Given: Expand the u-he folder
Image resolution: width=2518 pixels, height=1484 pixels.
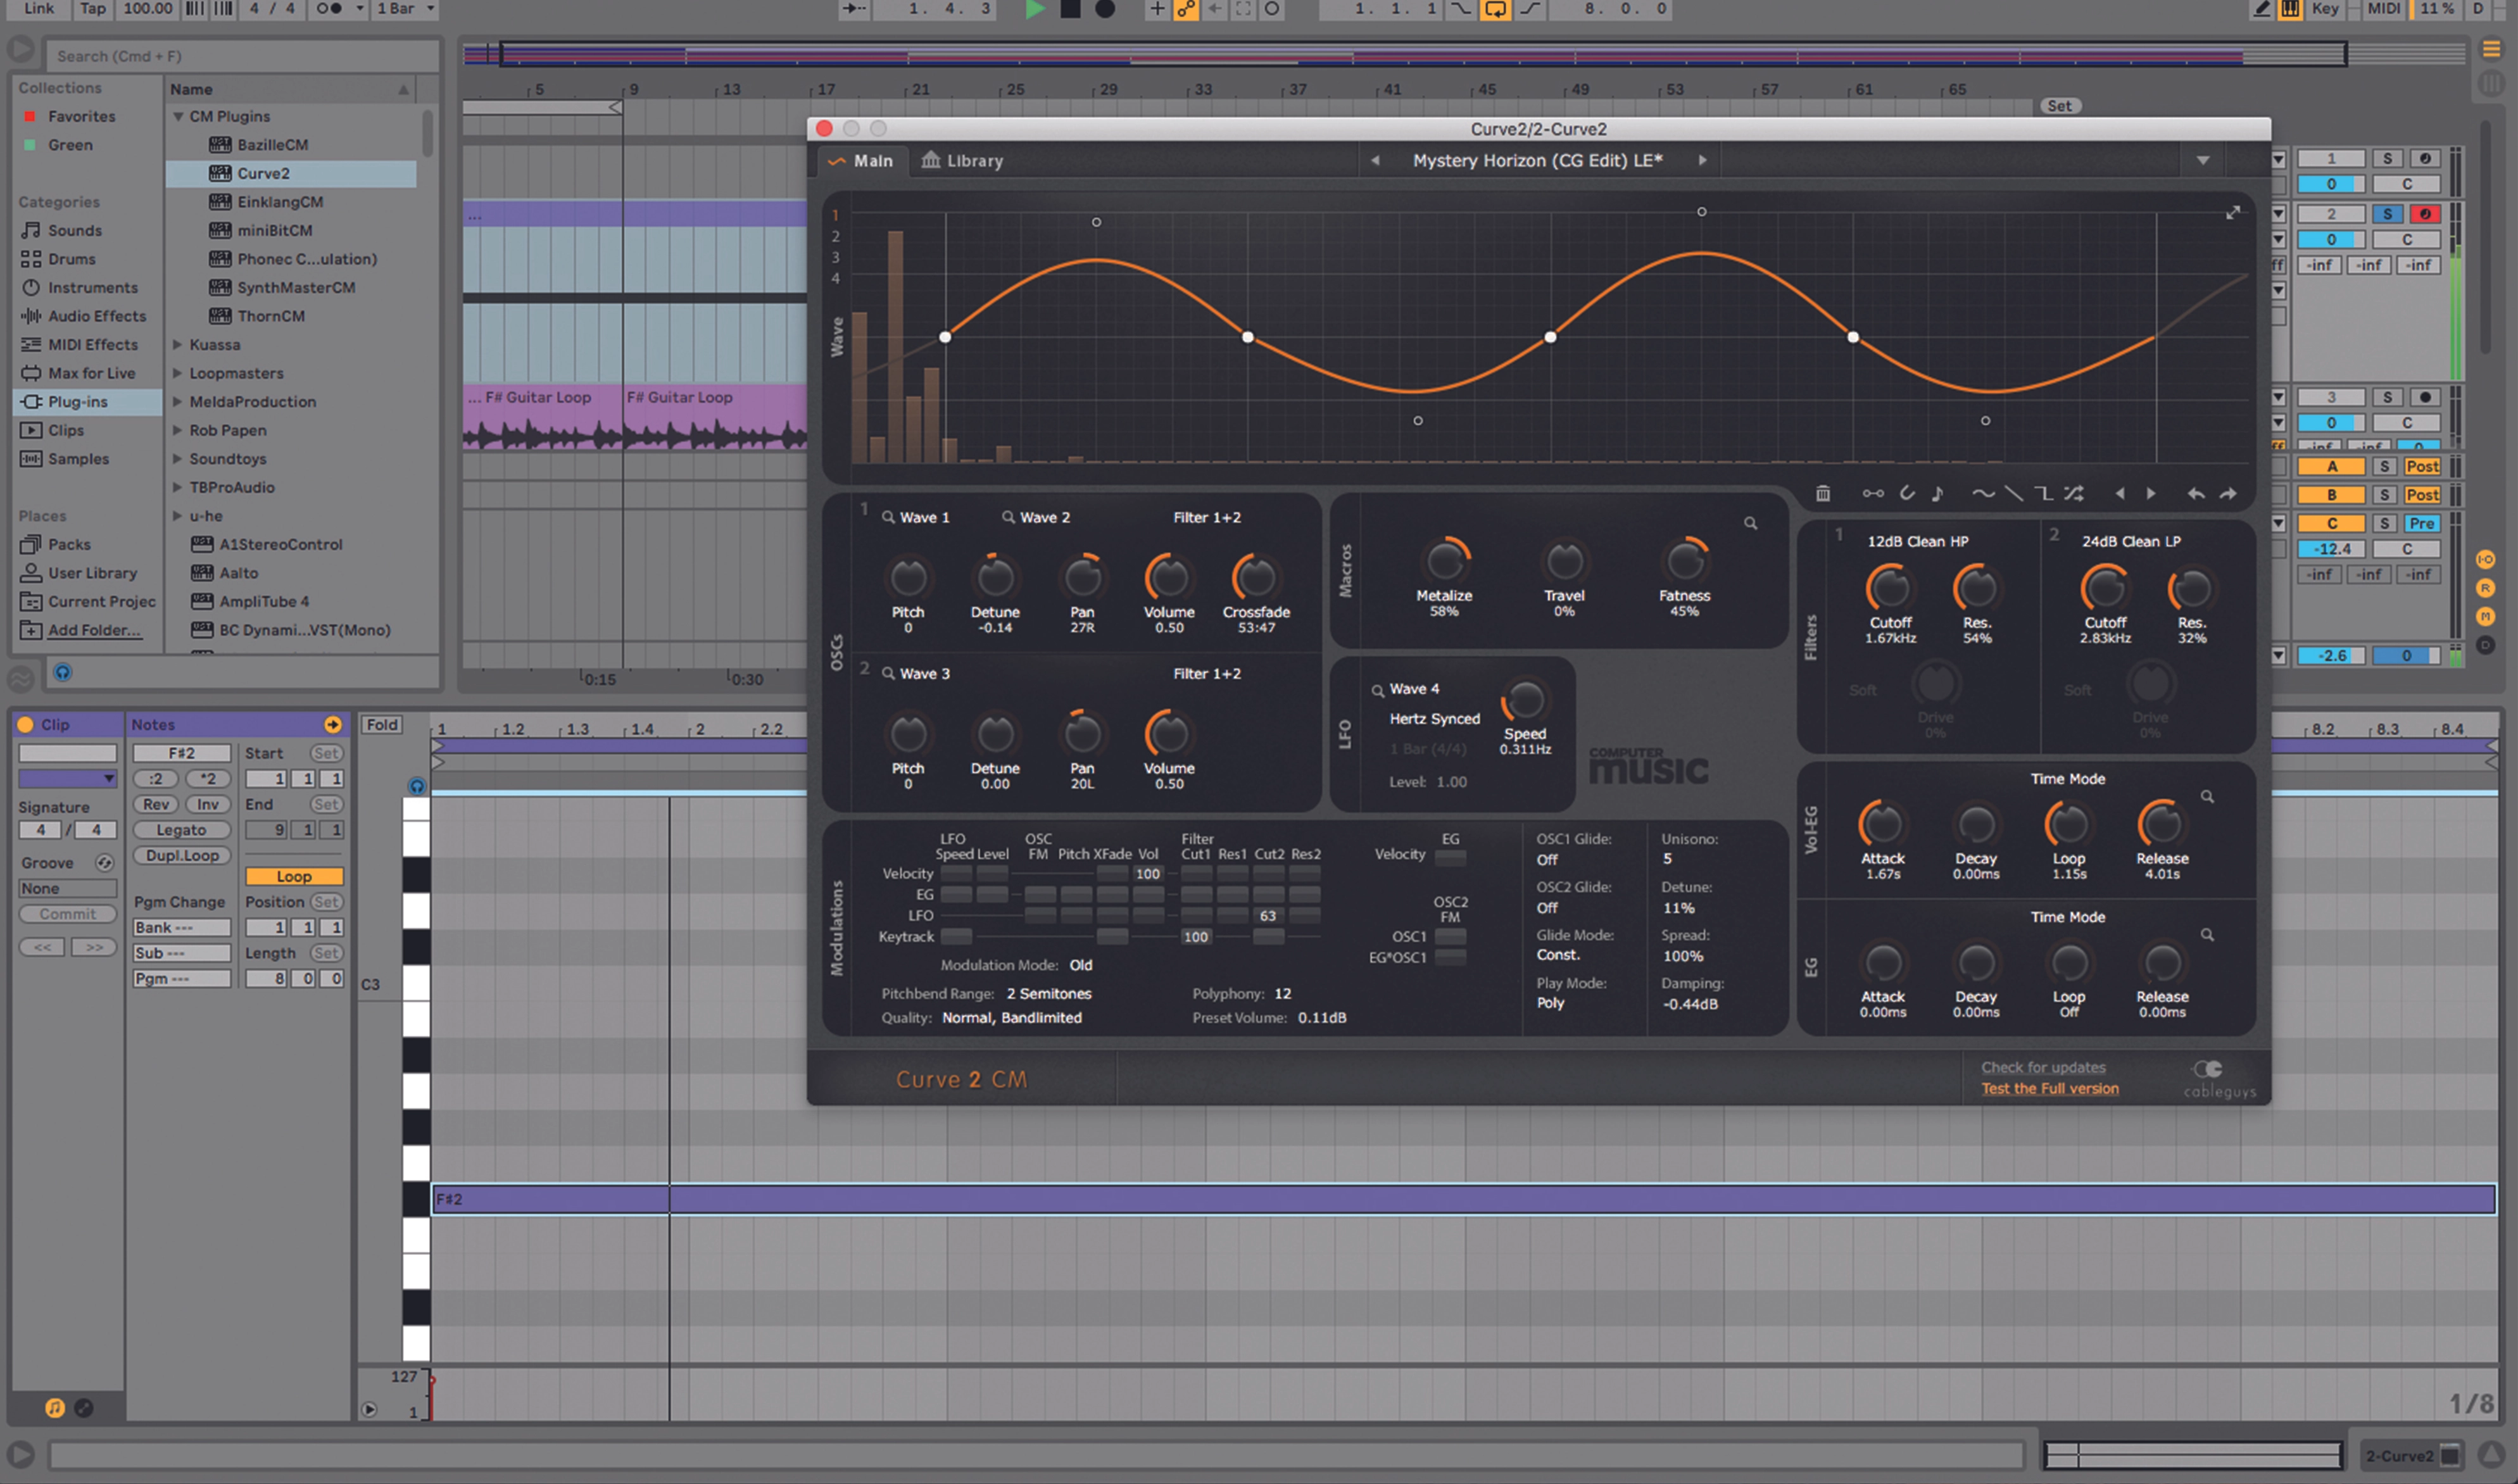Looking at the screenshot, I should [x=178, y=516].
